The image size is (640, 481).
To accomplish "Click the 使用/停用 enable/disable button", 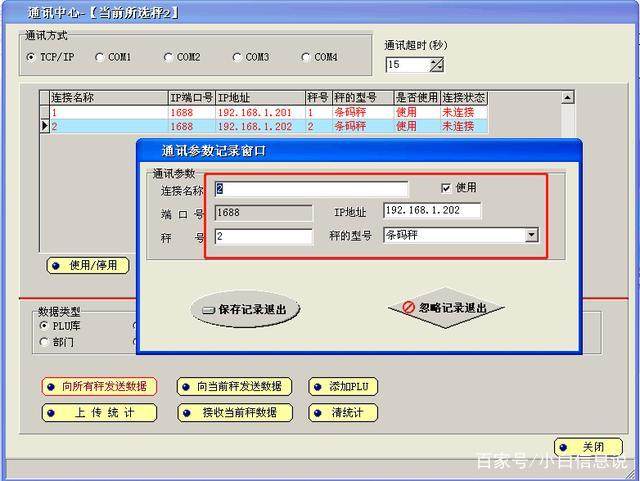I will coord(88,266).
